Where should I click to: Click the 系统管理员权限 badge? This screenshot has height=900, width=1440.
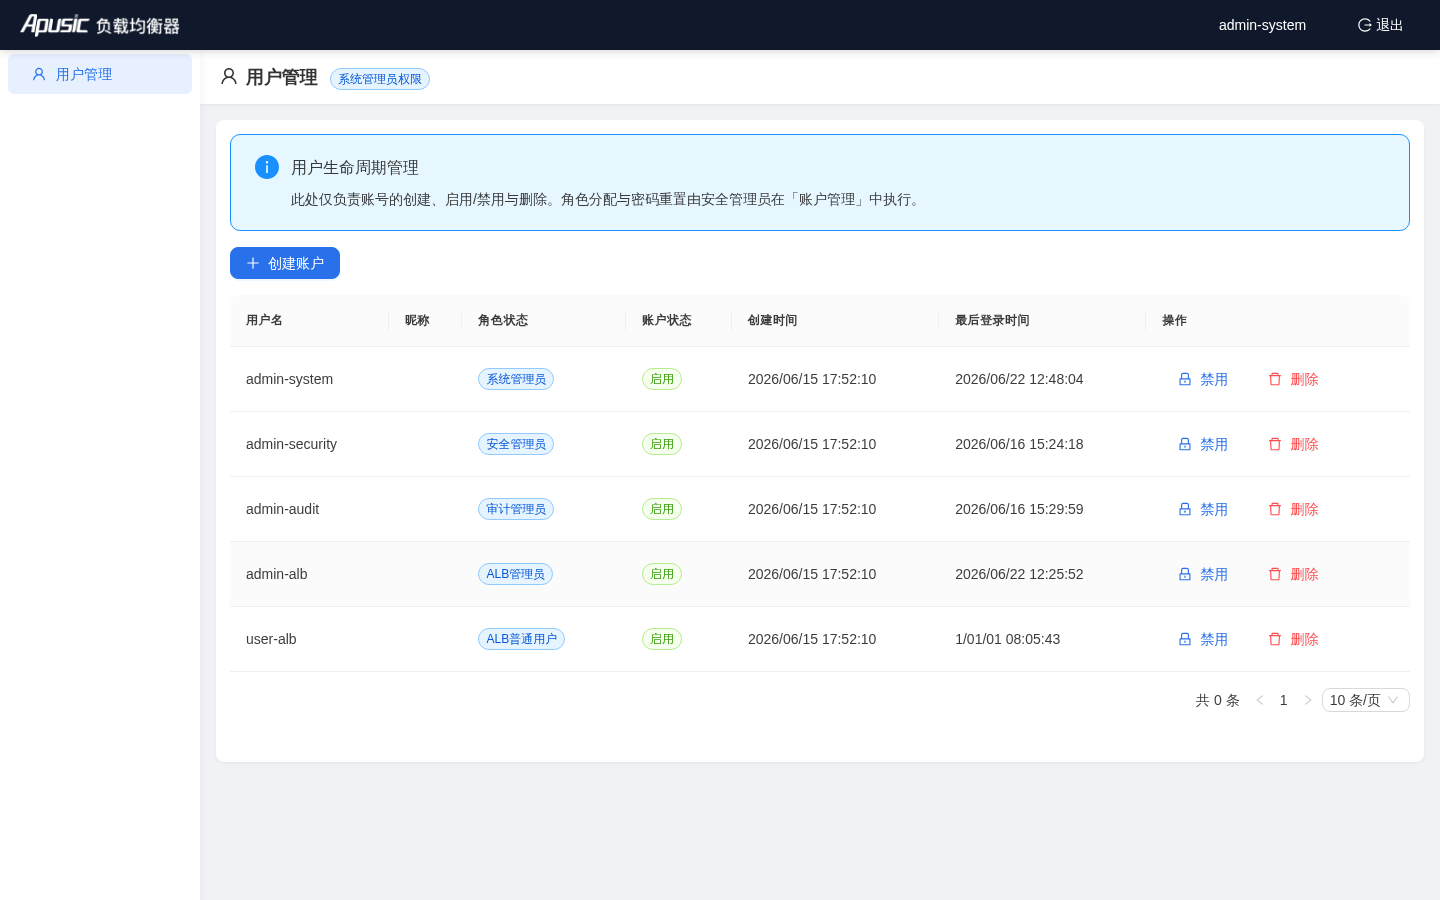click(x=380, y=79)
